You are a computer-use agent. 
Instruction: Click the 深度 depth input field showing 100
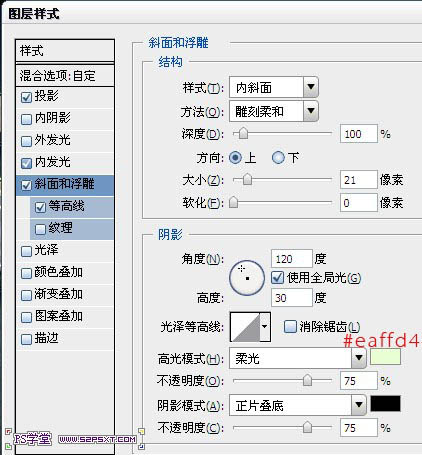359,134
